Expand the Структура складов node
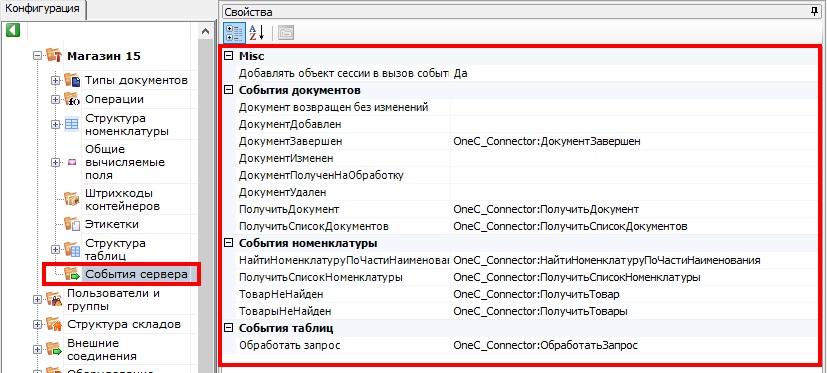 click(37, 324)
